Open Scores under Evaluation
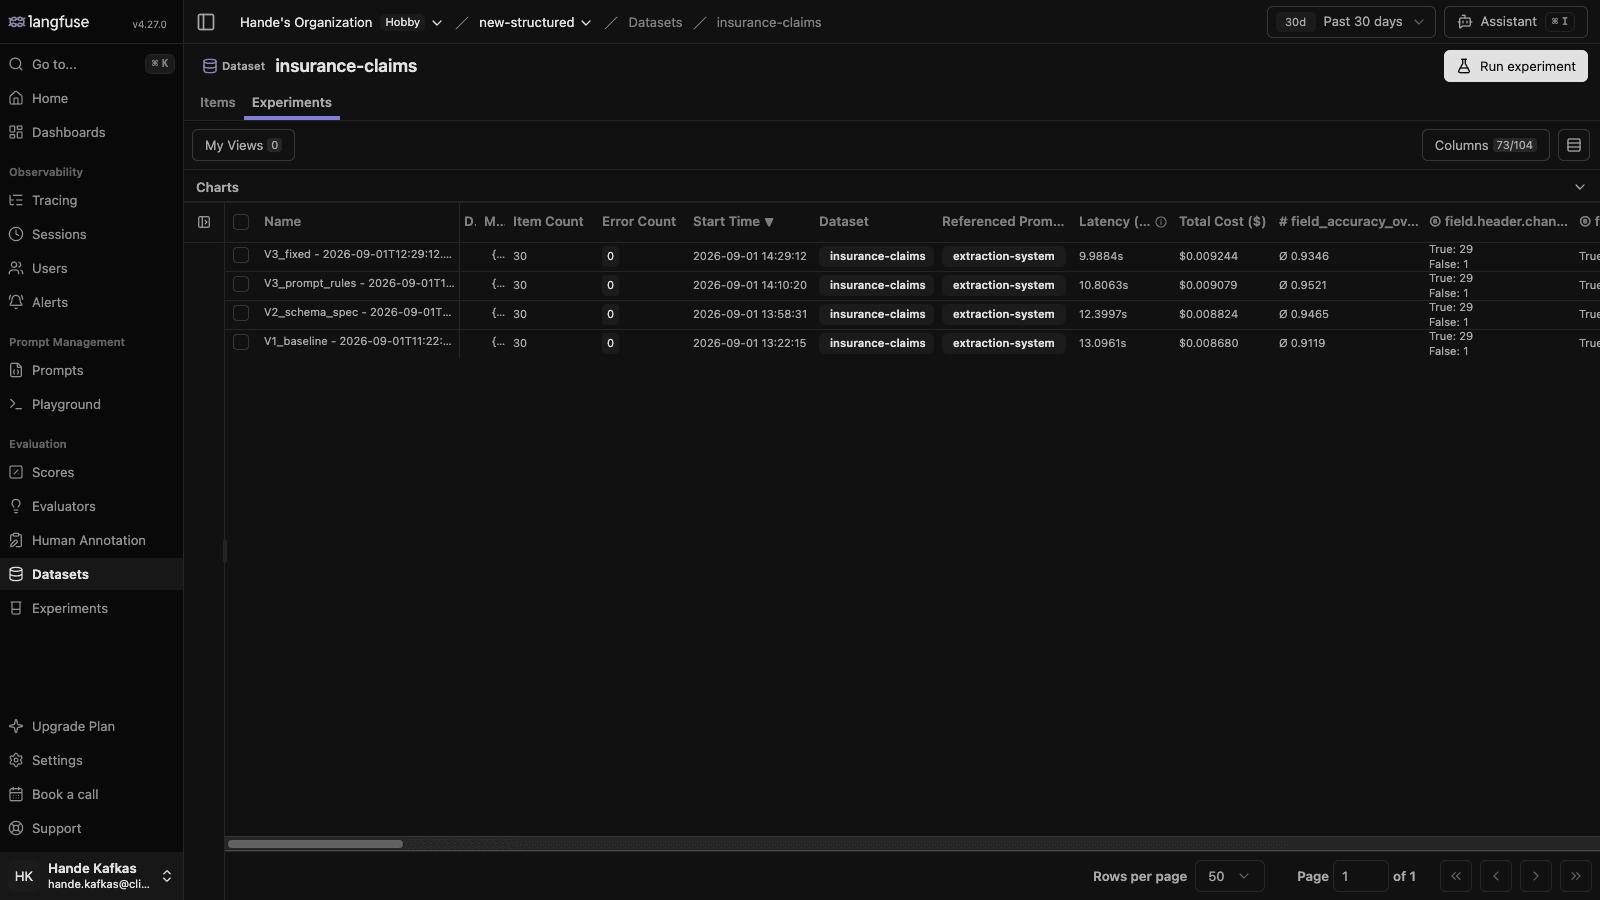1600x900 pixels. (x=91, y=472)
